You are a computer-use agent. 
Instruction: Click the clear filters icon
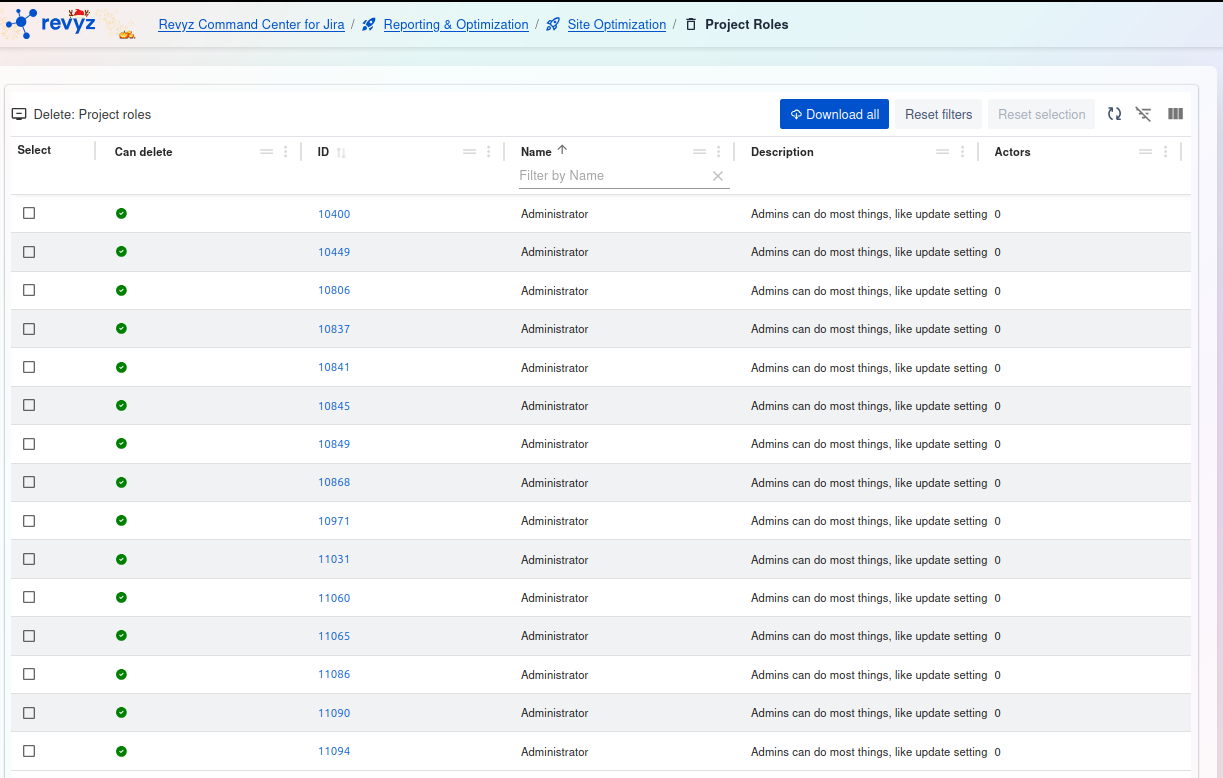tap(1144, 114)
